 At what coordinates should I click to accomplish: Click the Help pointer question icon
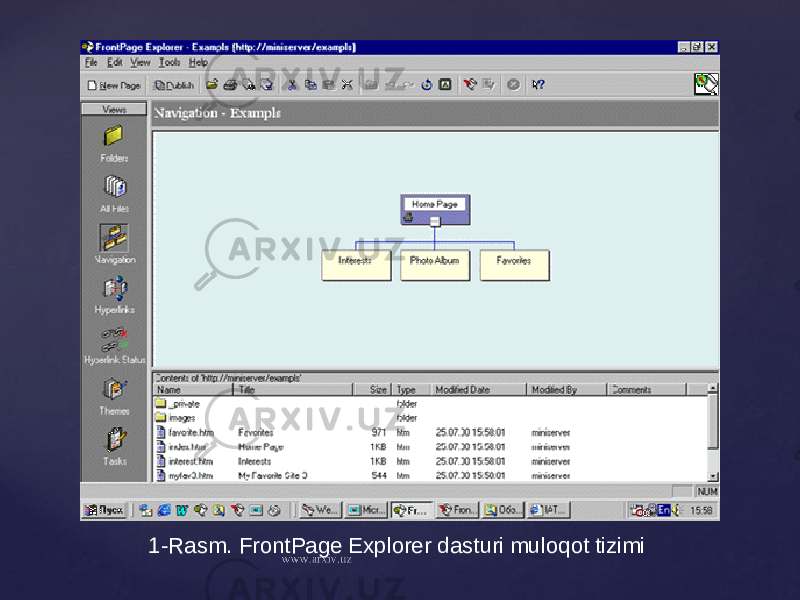[x=538, y=85]
